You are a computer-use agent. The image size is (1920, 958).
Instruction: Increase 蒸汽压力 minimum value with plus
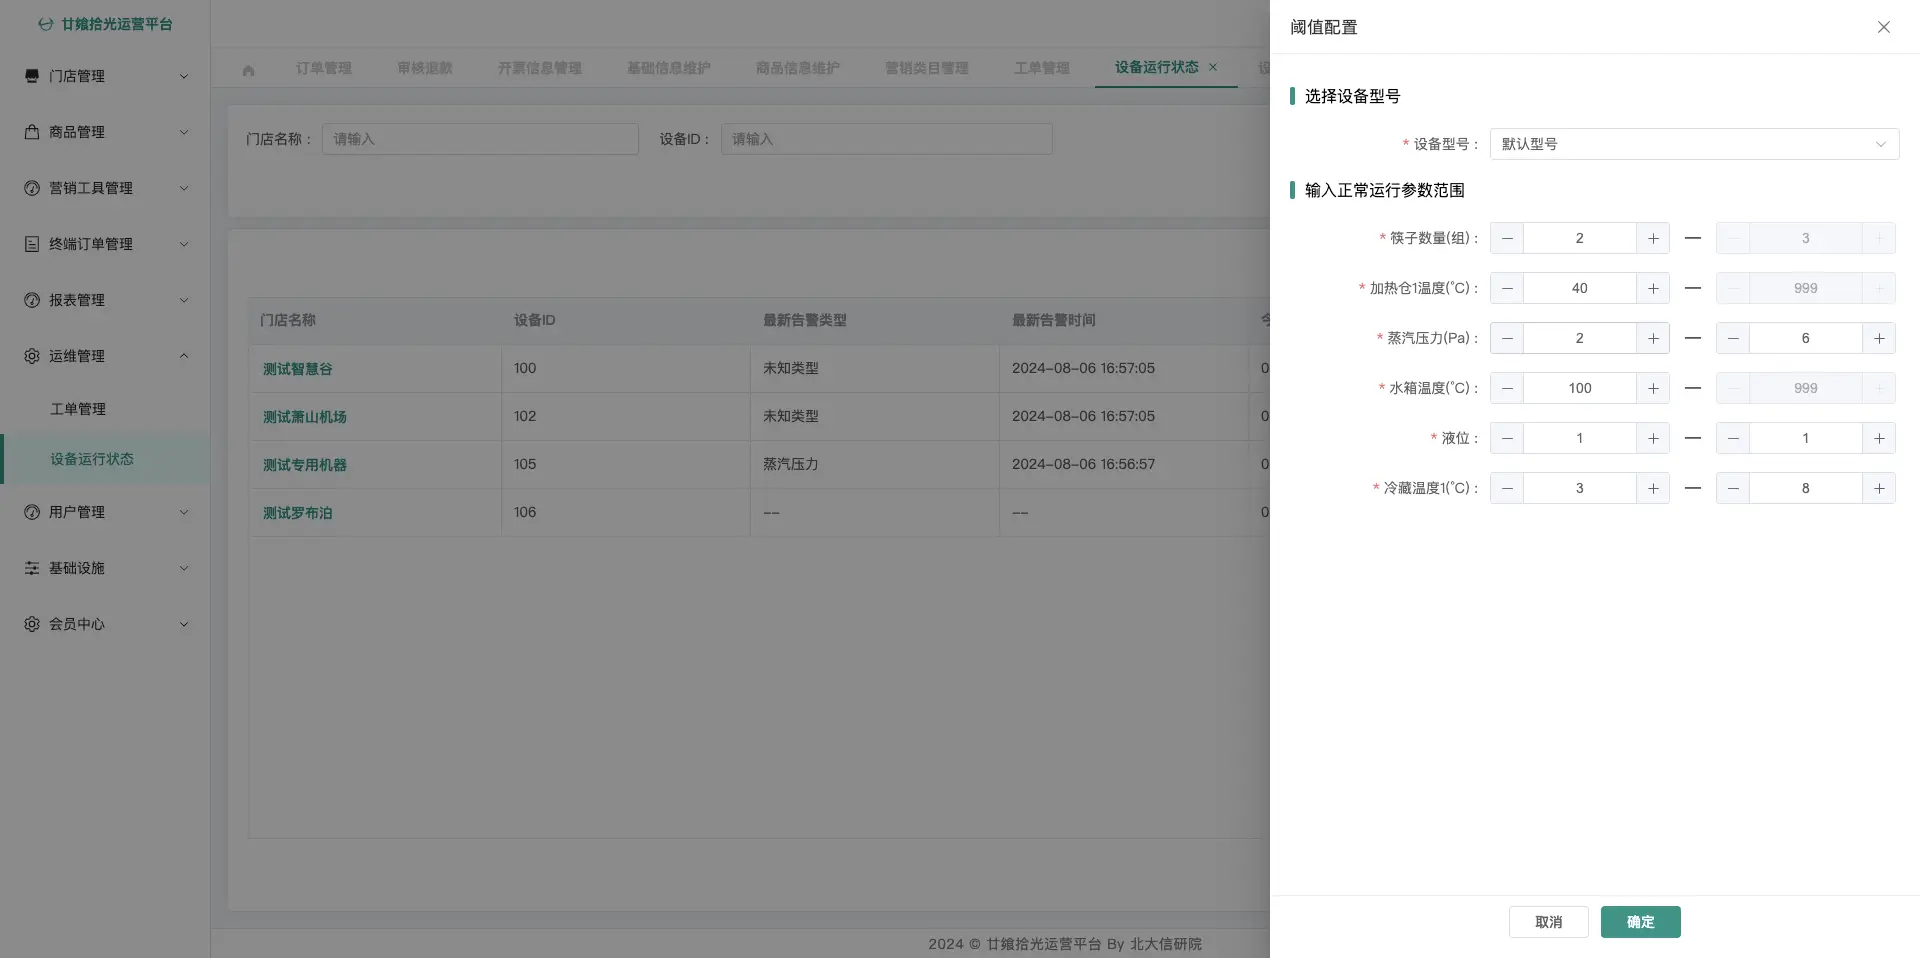click(1653, 338)
